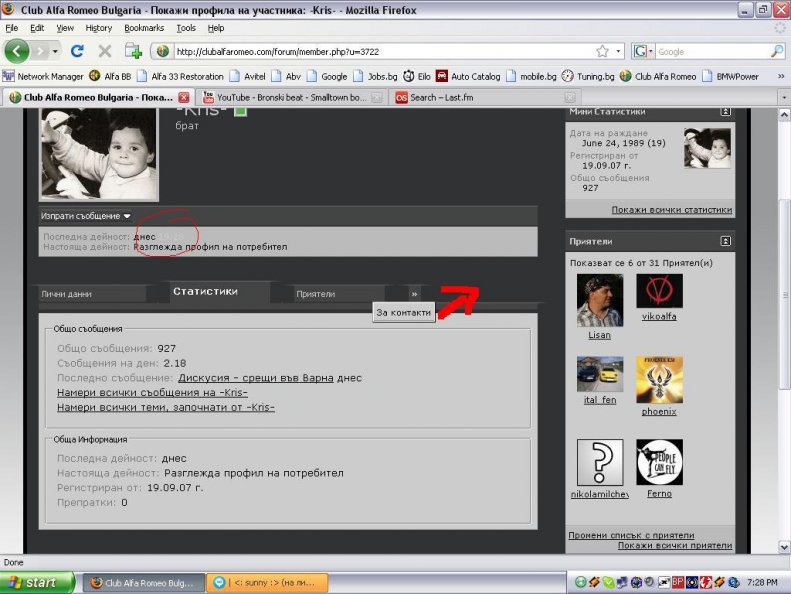
Task: Click Покажи всички статистики link
Action: click(x=671, y=210)
